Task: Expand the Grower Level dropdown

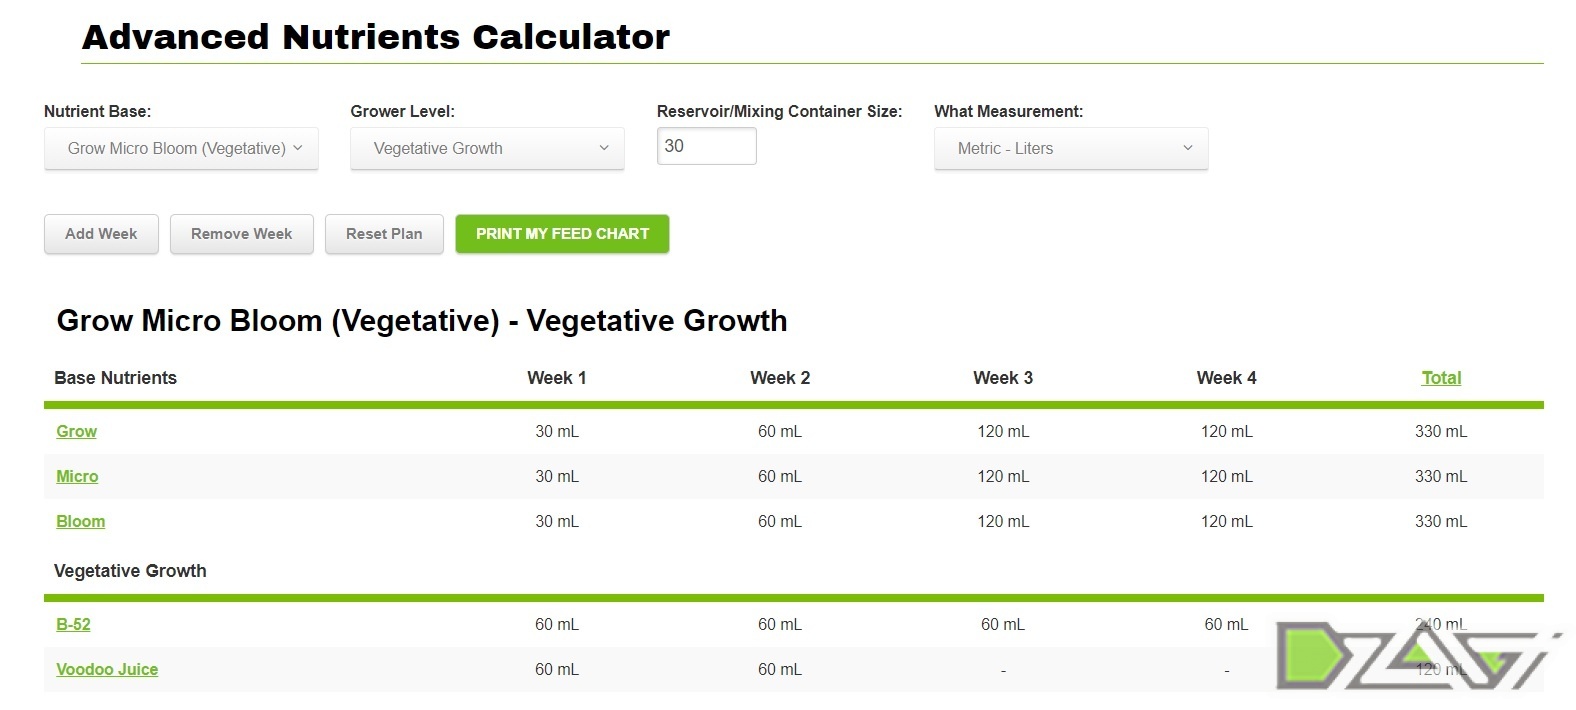Action: point(487,148)
